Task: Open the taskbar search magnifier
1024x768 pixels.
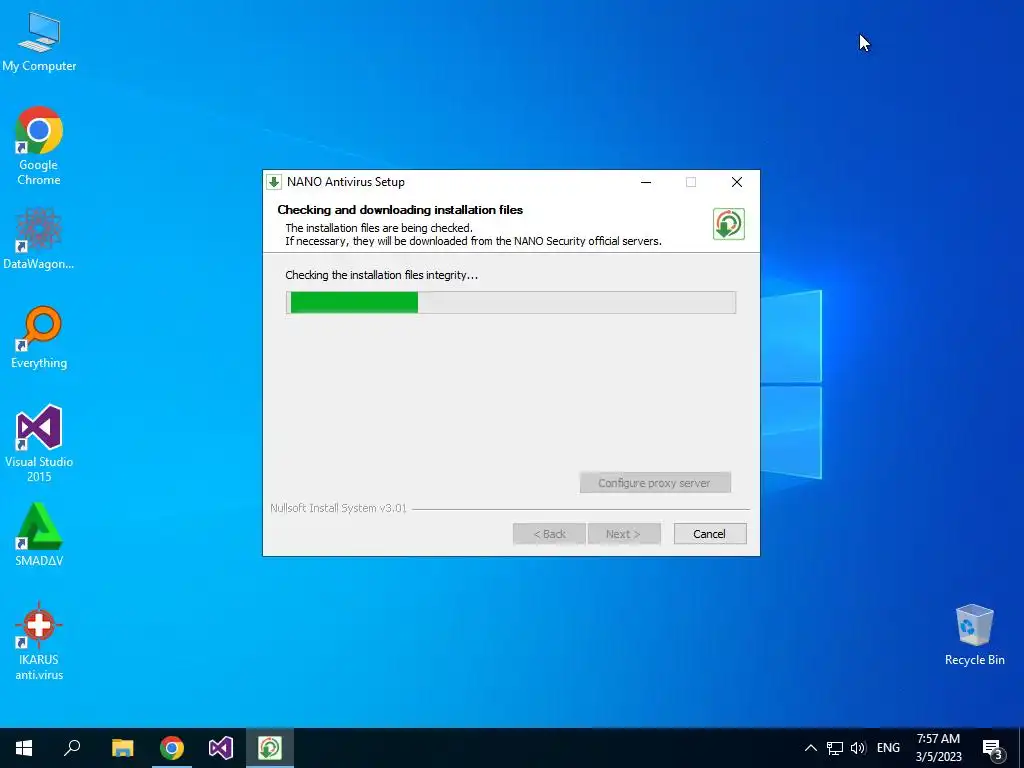Action: (72, 748)
